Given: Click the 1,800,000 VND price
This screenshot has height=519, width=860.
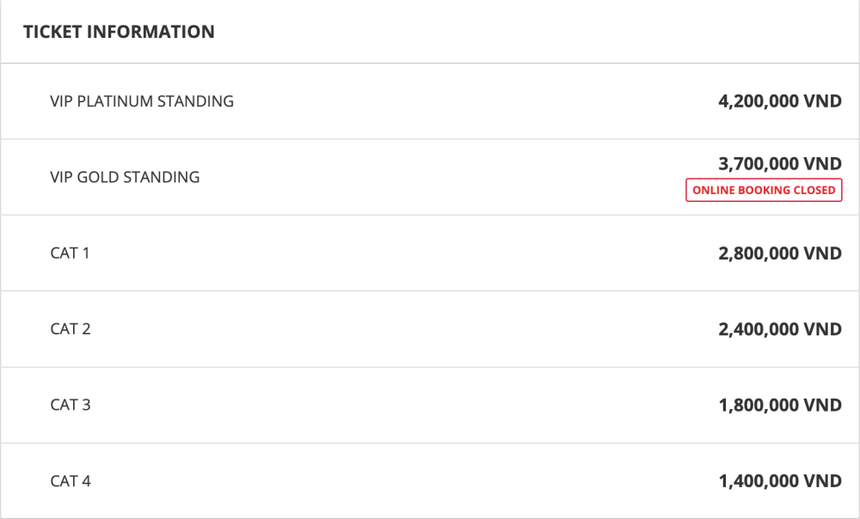Looking at the screenshot, I should pos(780,405).
